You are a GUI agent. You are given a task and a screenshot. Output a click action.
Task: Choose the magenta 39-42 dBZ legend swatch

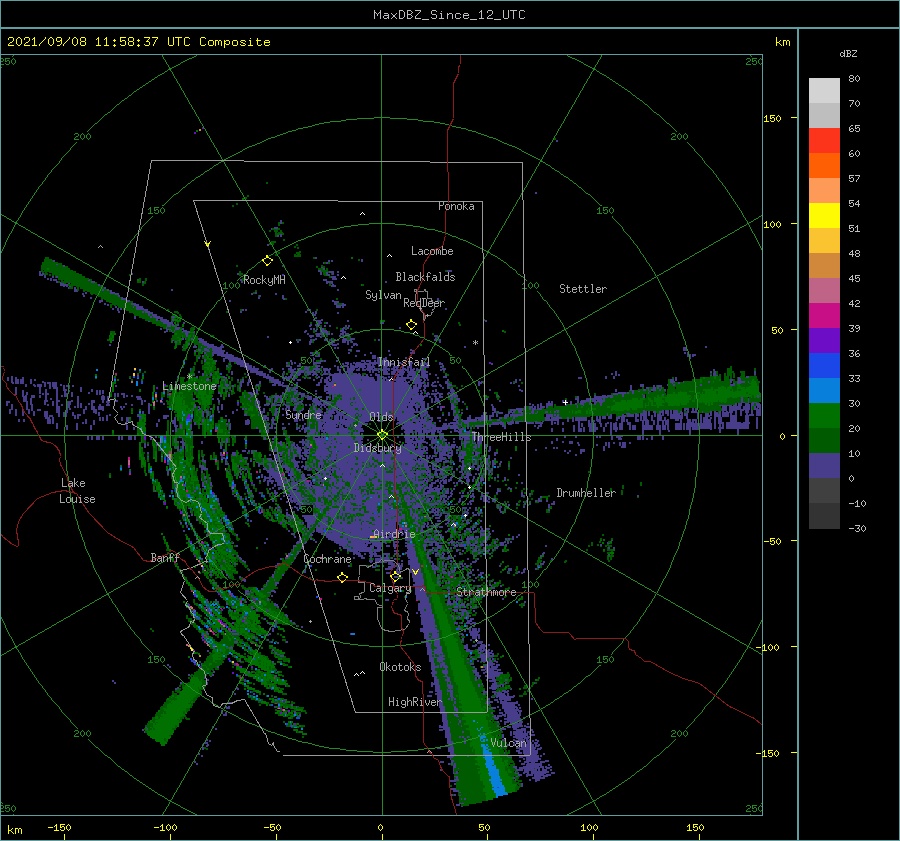pos(824,316)
